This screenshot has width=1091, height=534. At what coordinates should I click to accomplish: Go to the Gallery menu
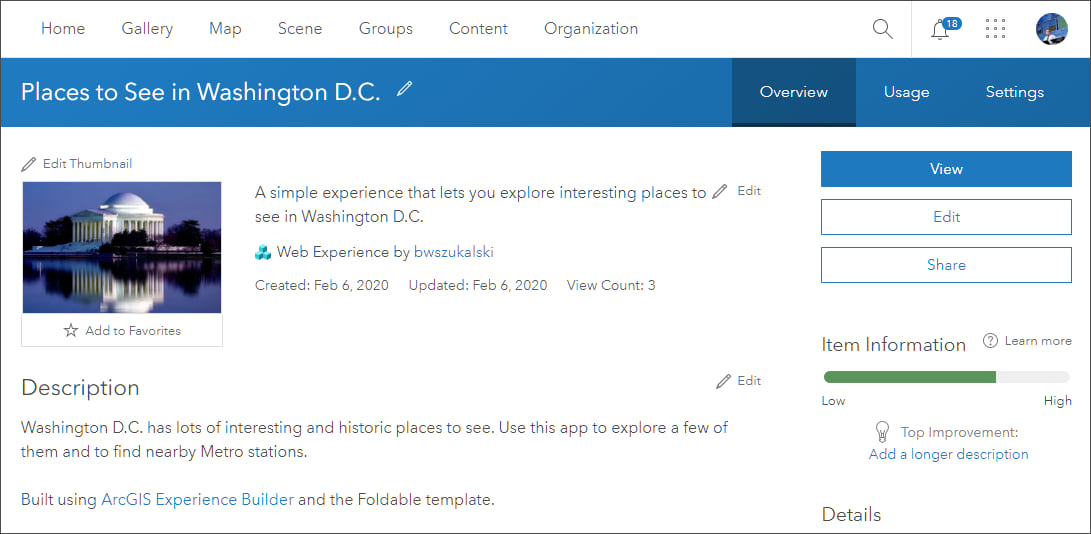coord(147,29)
